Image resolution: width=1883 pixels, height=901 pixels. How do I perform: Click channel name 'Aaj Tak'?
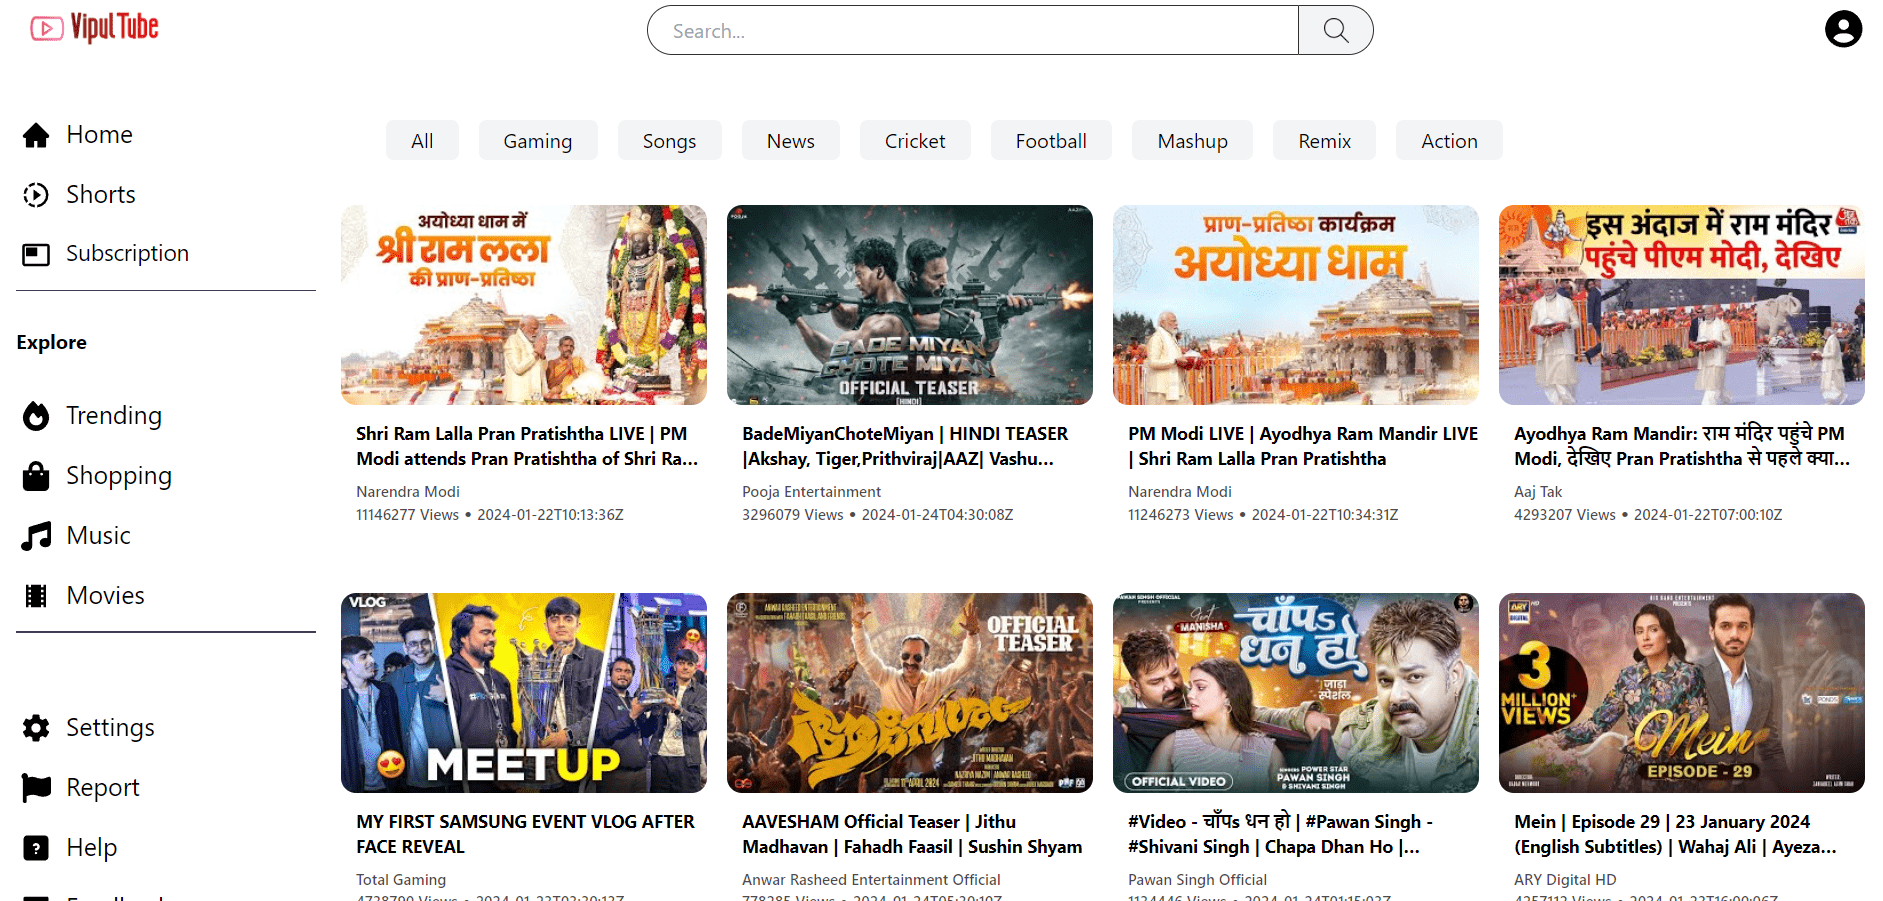pos(1538,492)
